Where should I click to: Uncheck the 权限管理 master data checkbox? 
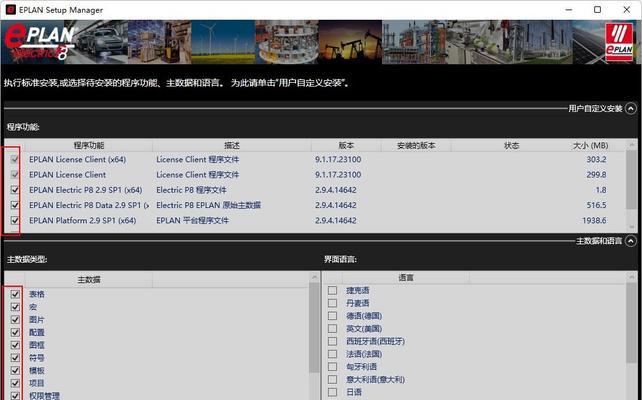point(15,395)
